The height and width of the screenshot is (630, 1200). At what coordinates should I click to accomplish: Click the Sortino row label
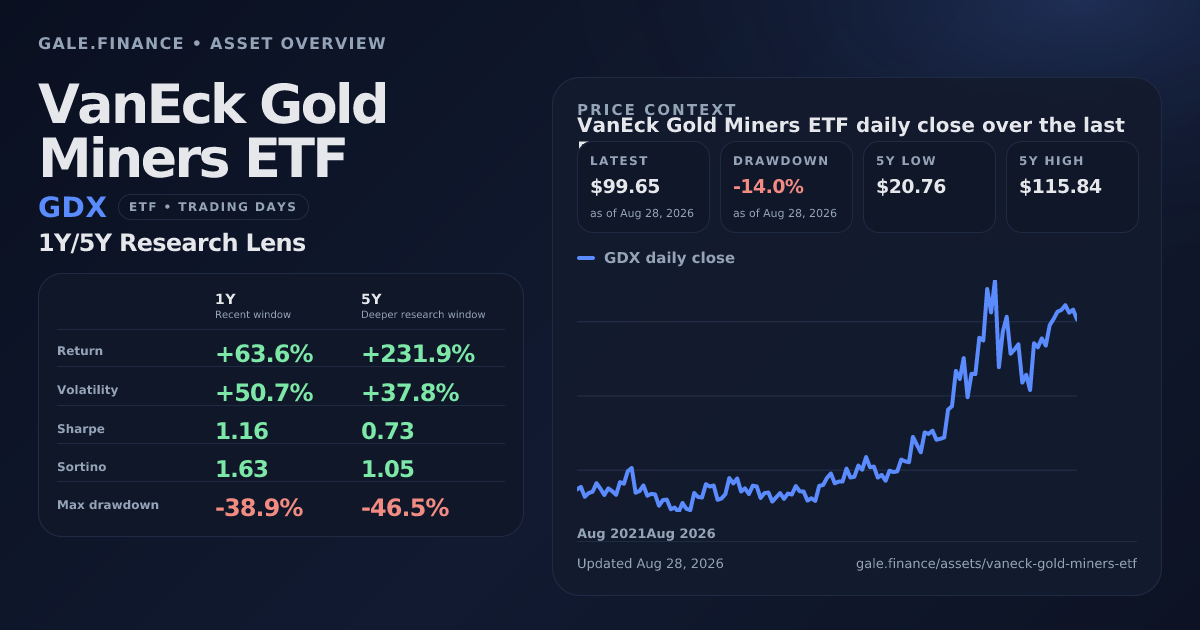pos(81,467)
